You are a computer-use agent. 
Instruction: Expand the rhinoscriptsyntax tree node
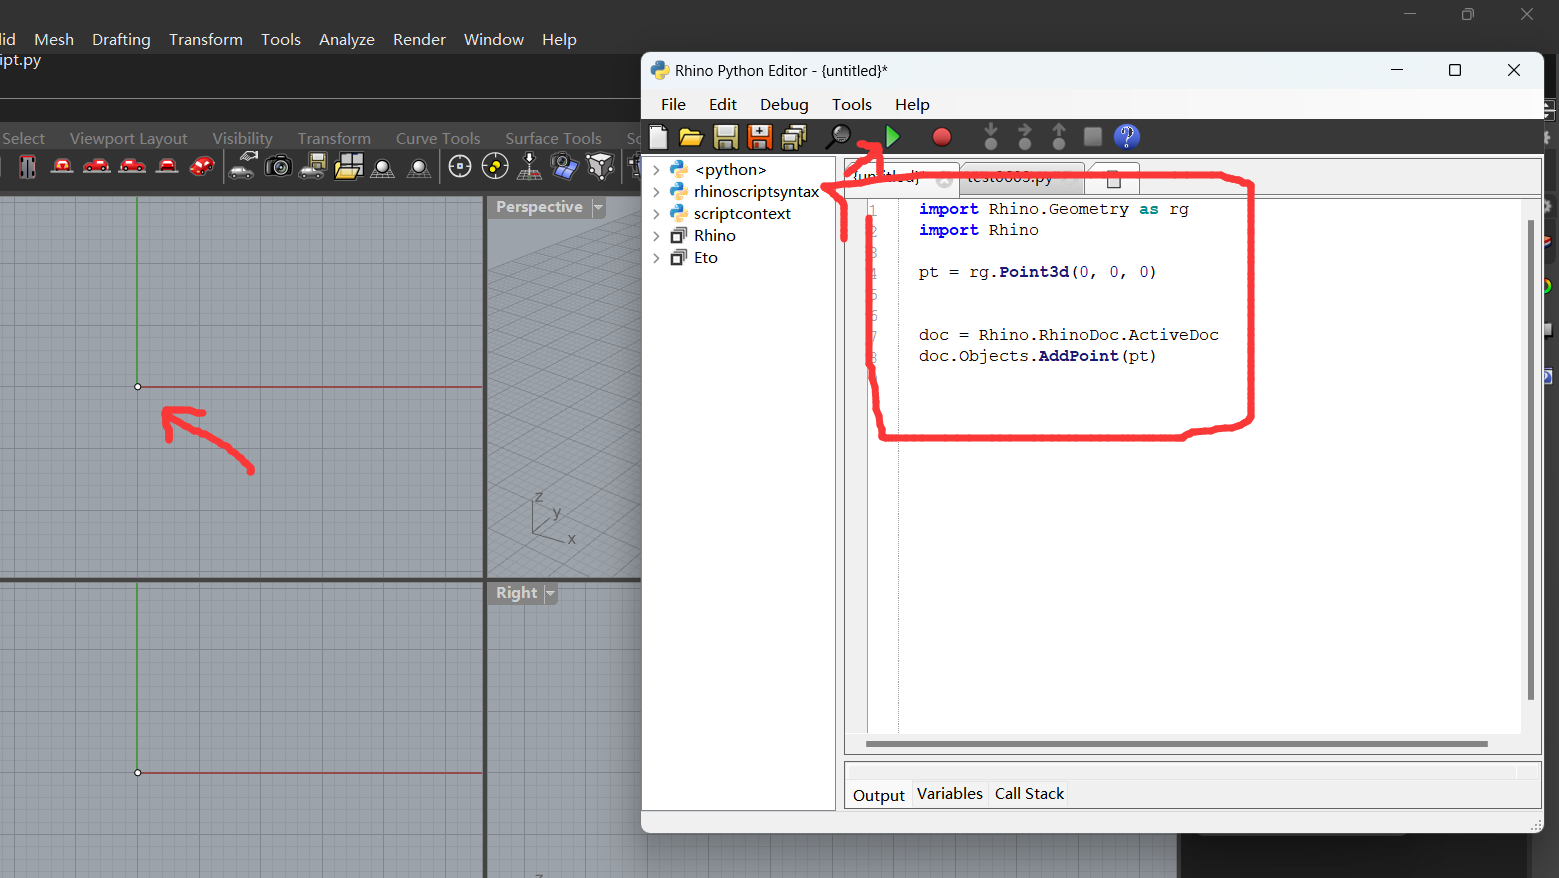tap(656, 192)
